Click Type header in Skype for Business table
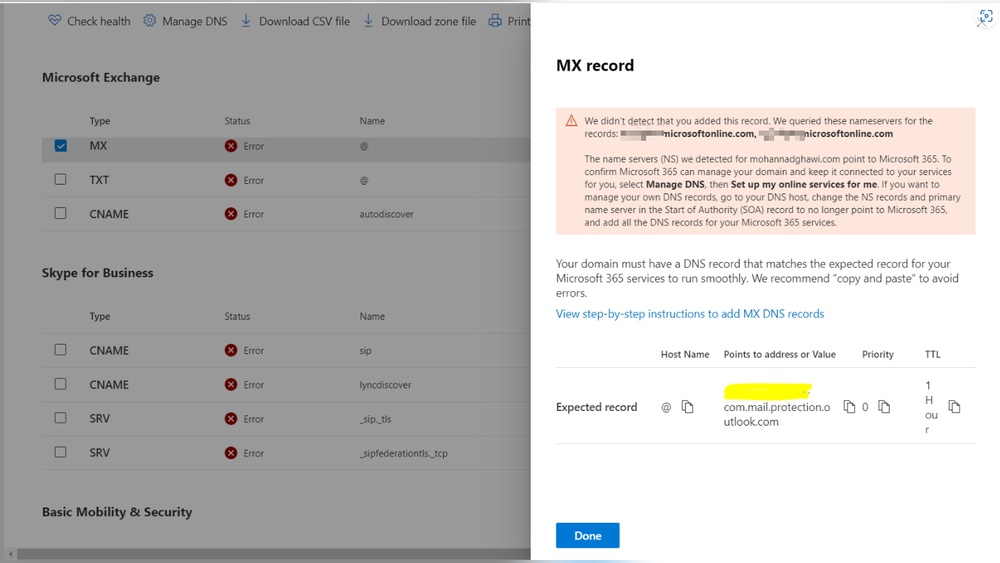Viewport: 1000px width, 563px height. tap(99, 316)
